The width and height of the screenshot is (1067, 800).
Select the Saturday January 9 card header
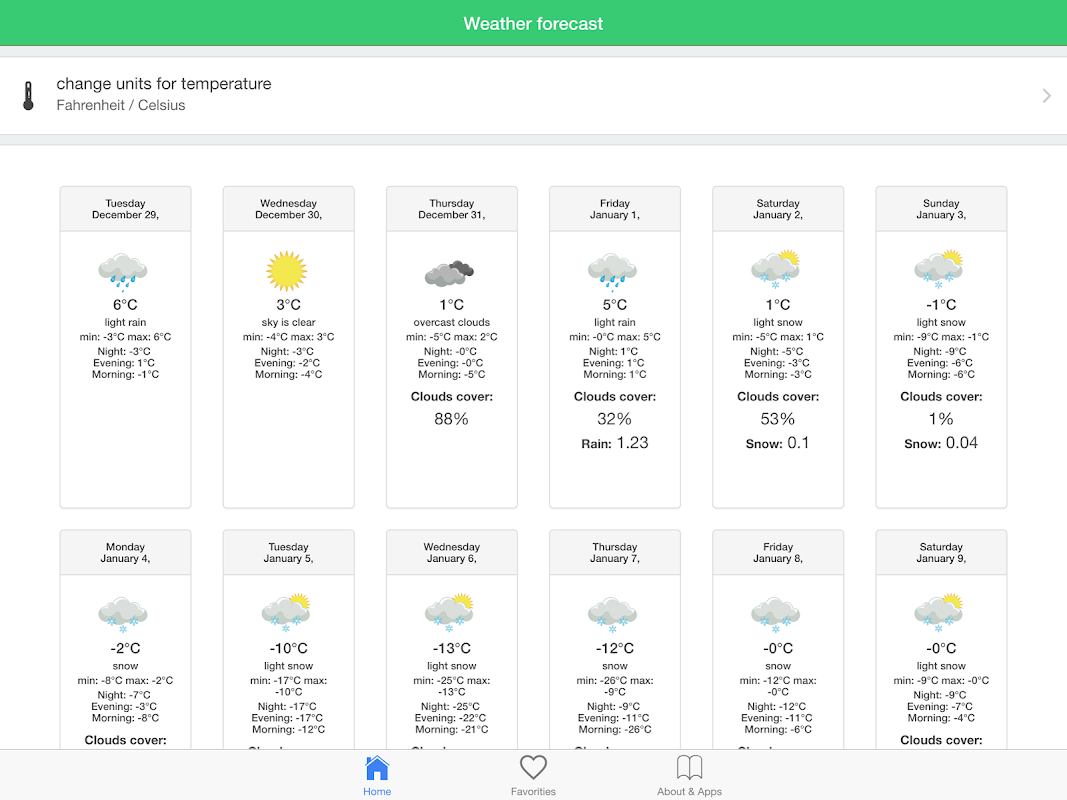tap(941, 552)
